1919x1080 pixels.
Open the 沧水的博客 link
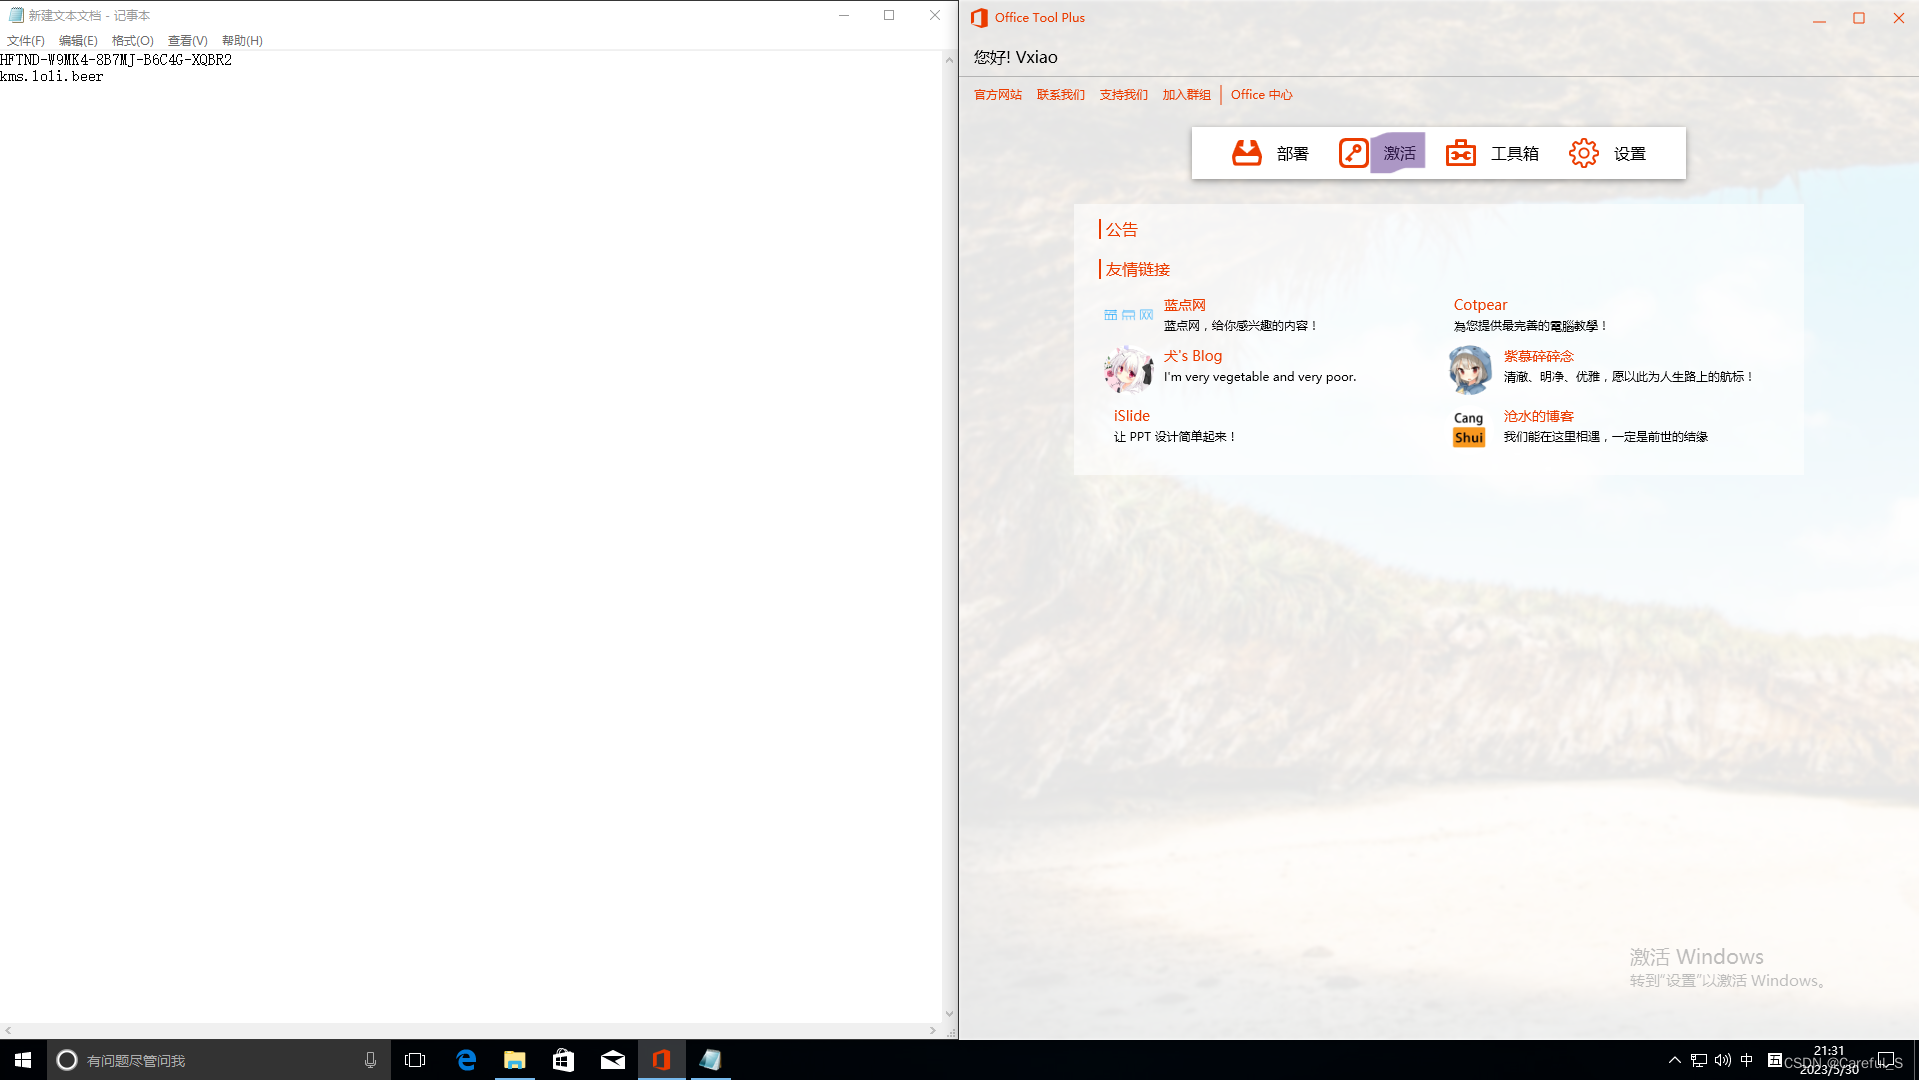point(1539,416)
